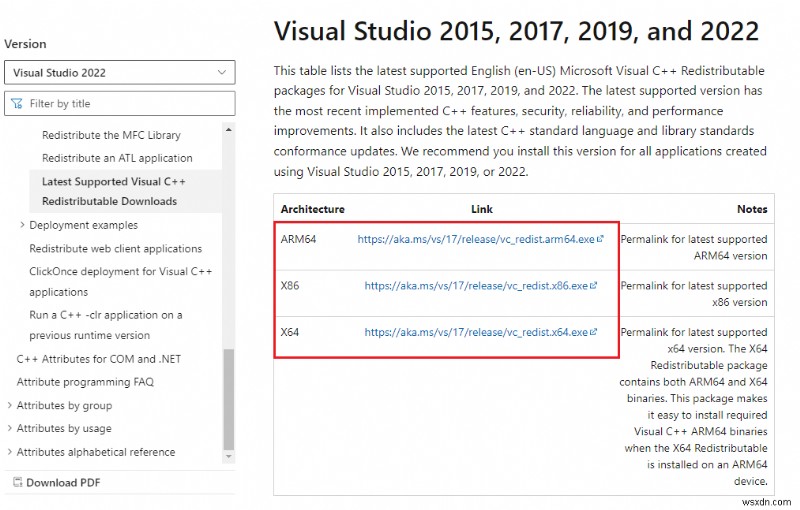
Task: Click external link icon after x86.exe link
Action: (593, 285)
